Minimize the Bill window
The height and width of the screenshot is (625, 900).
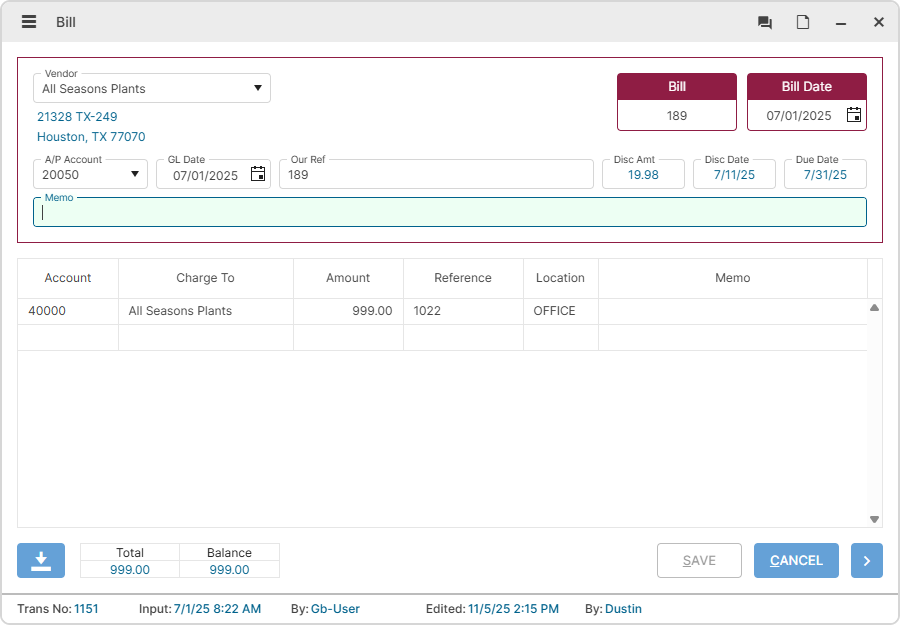tap(841, 23)
